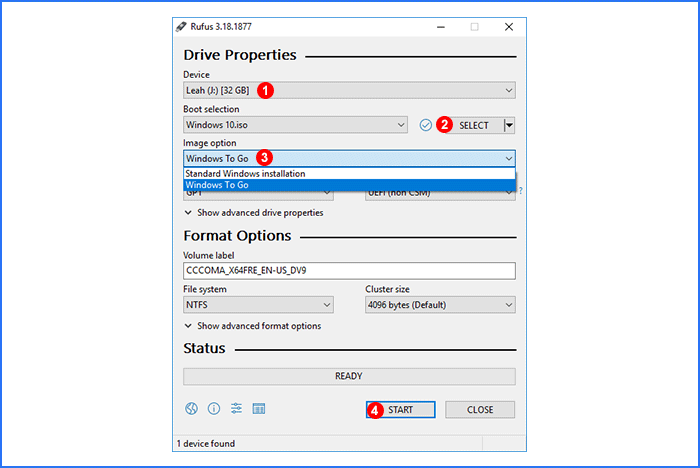This screenshot has width=700, height=468.
Task: Choose Windows To Go in the list
Action: point(349,185)
